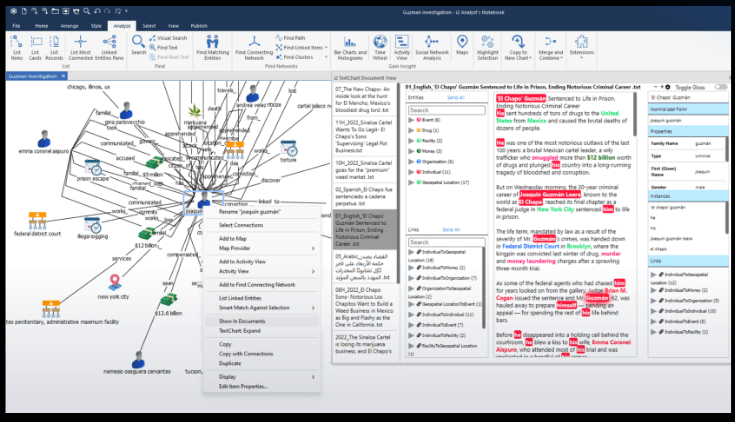Viewport: 735px width, 422px height.
Task: Start a Visual Search
Action: pyautogui.click(x=168, y=38)
